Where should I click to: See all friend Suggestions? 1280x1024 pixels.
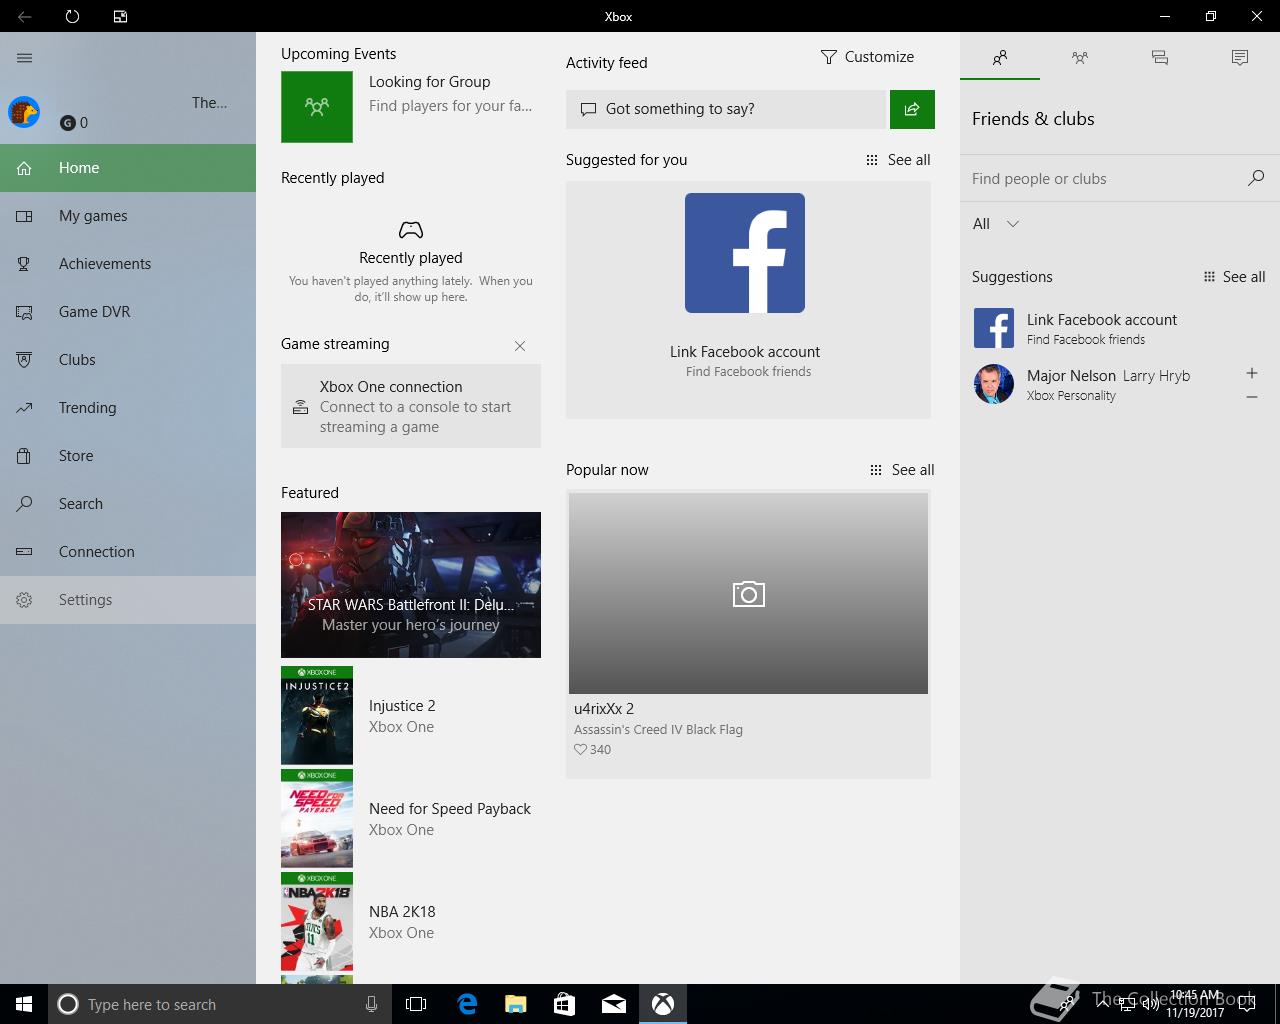[1234, 277]
